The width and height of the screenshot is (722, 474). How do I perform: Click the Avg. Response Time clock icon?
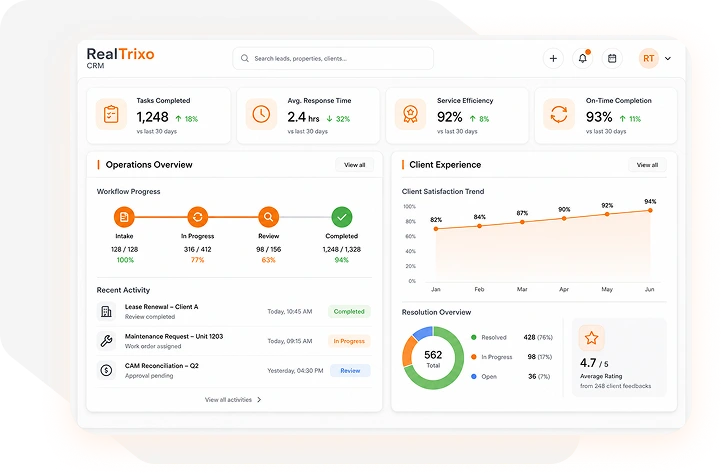coord(261,114)
